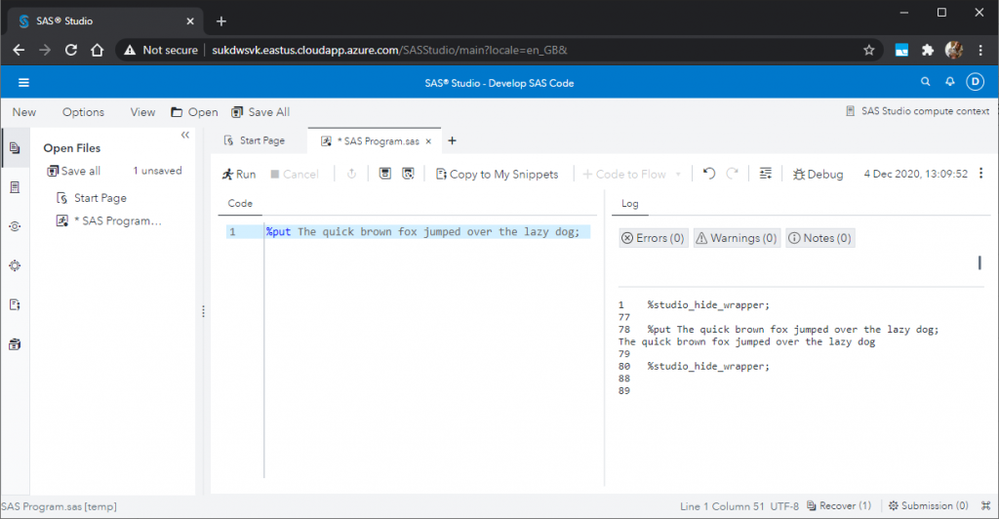
Task: Open the Debug tool
Action: click(x=818, y=174)
